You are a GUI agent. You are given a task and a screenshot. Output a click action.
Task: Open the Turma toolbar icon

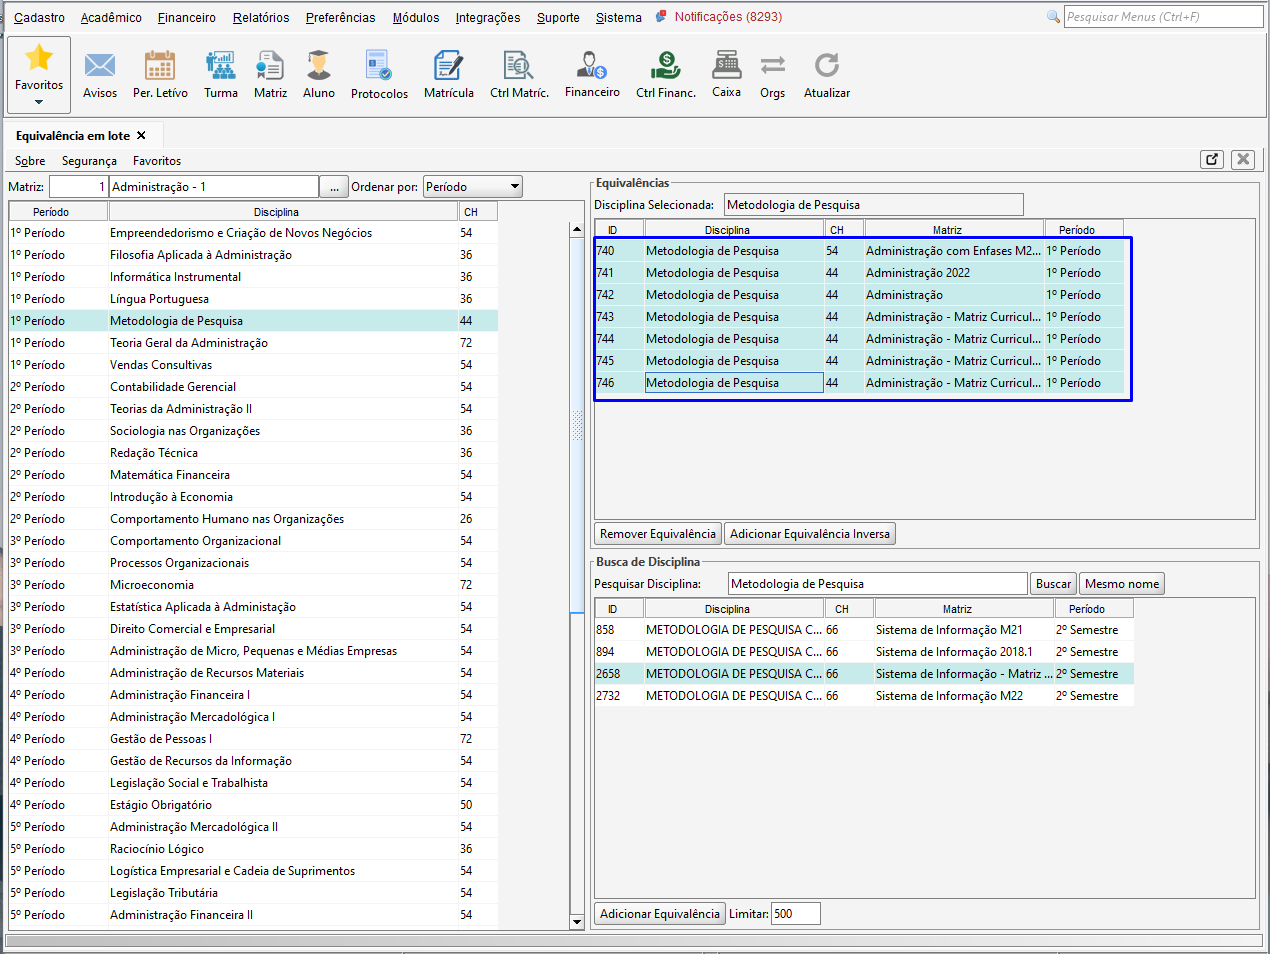(220, 67)
